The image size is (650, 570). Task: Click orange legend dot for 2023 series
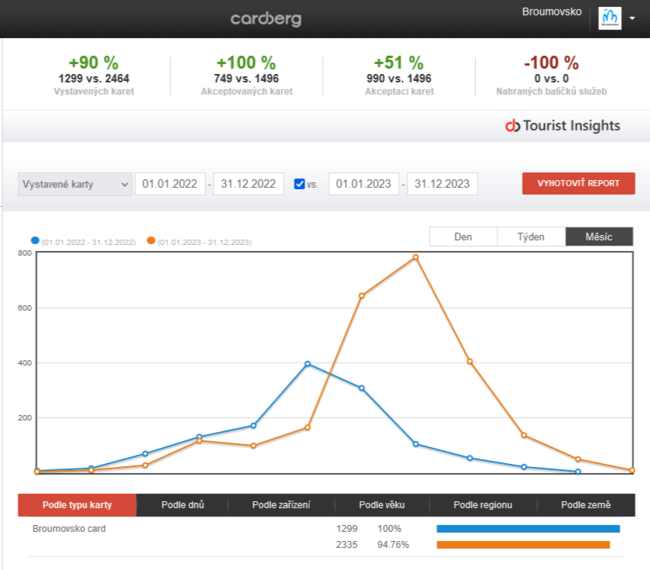[x=151, y=241]
